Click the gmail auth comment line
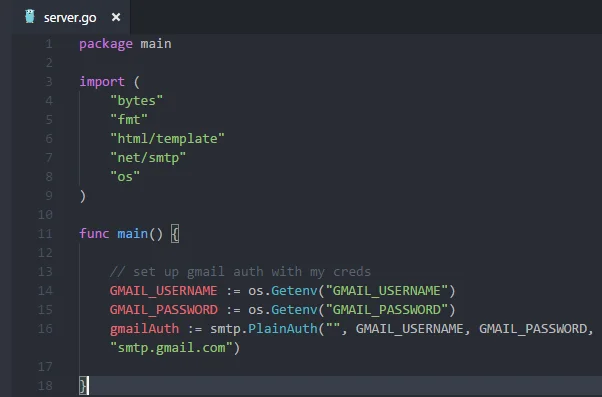 240,271
